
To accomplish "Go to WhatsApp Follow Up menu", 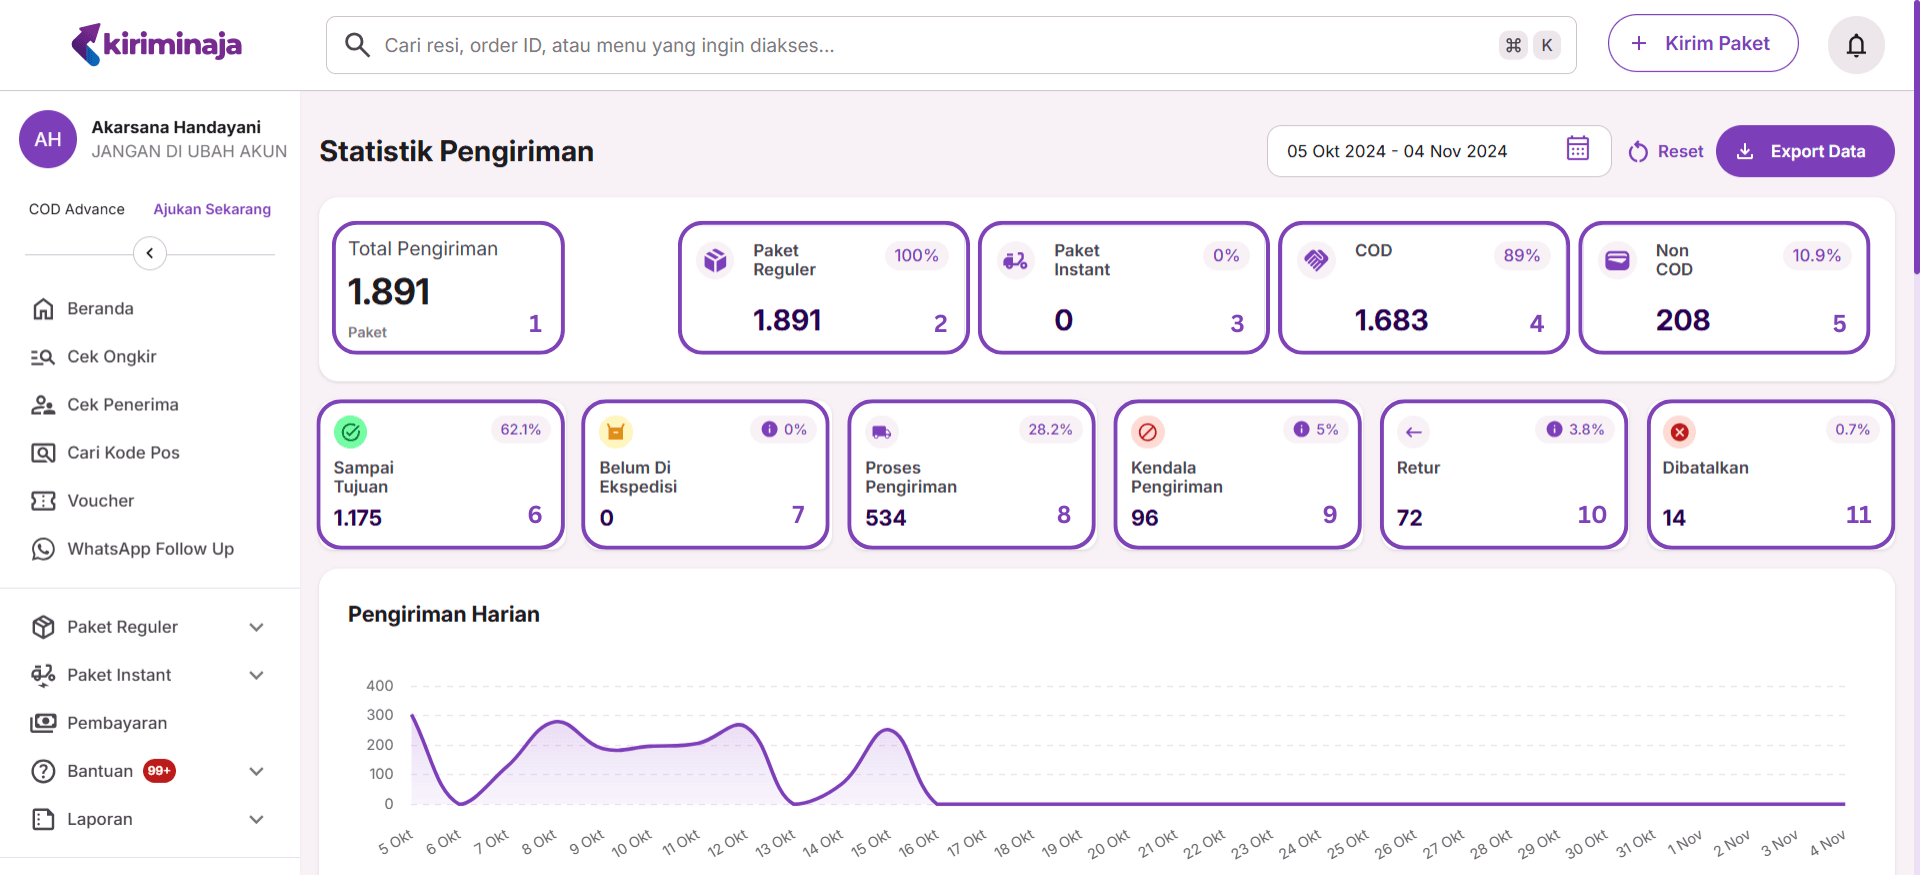I will (x=150, y=549).
